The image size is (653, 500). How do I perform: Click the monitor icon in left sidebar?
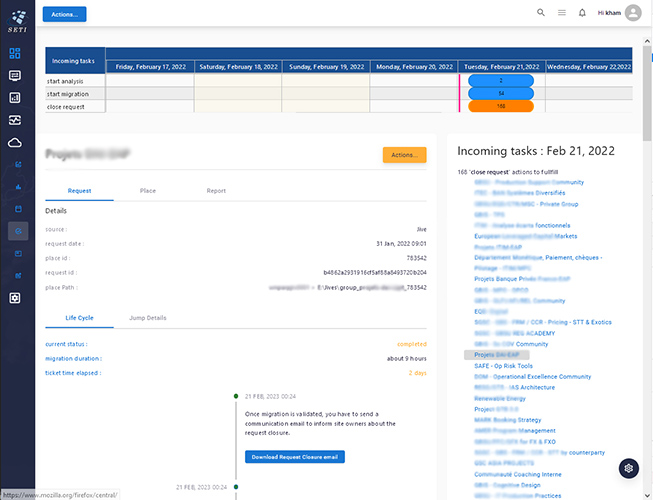15,75
